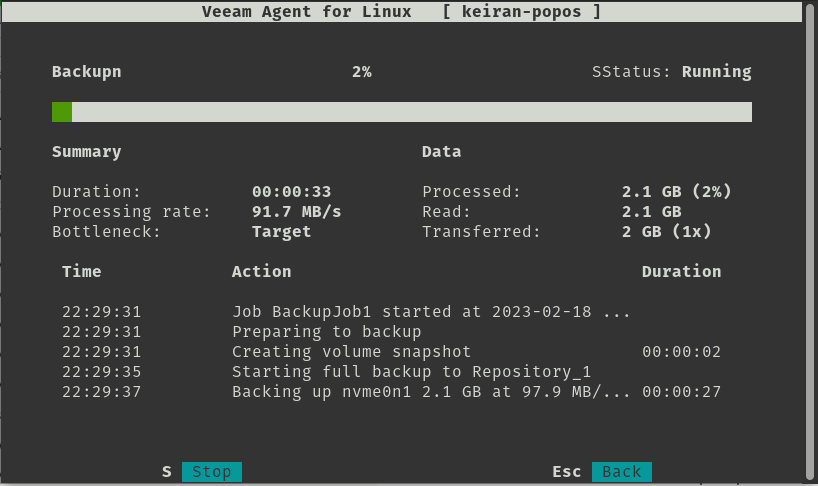The height and width of the screenshot is (486, 818).
Task: Select the 'Starting full backup to Repository_1' entry
Action: (391, 372)
